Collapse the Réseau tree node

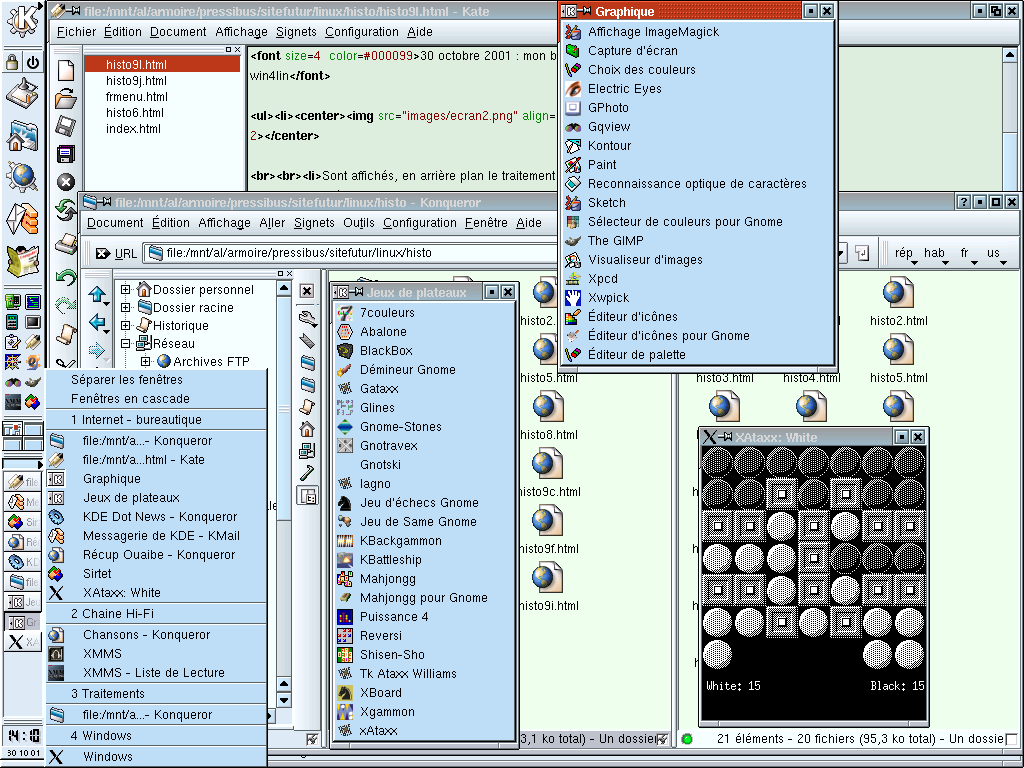[x=126, y=344]
